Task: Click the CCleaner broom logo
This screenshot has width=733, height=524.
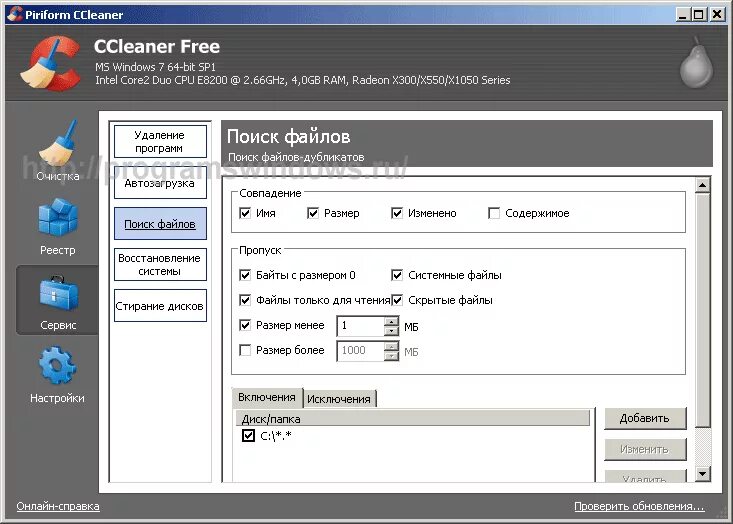Action: pos(50,63)
